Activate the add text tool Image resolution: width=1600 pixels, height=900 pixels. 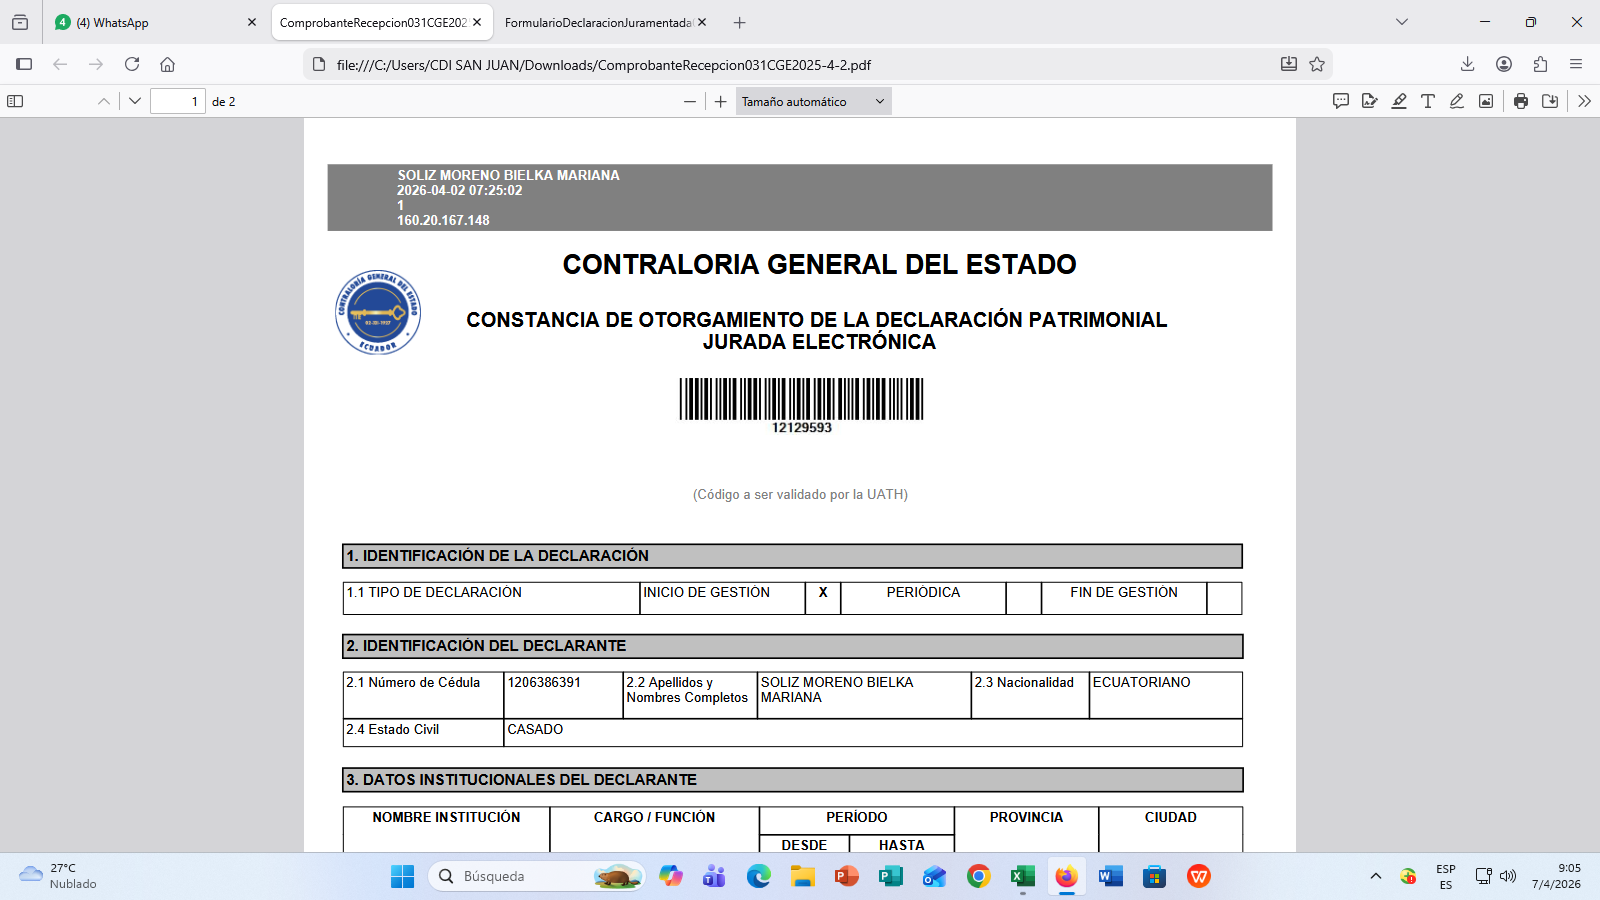coord(1428,101)
